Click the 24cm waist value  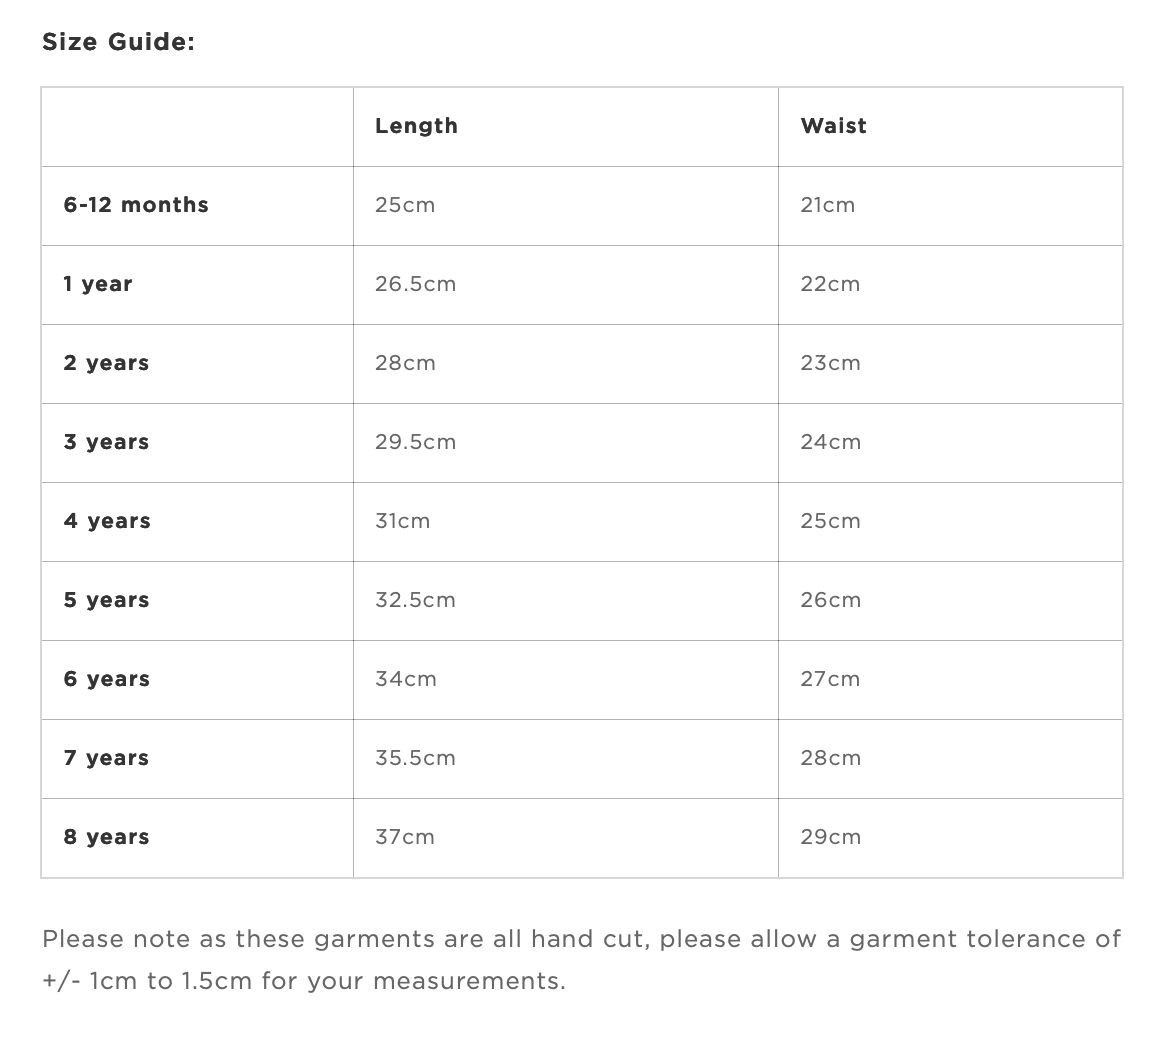(x=830, y=443)
